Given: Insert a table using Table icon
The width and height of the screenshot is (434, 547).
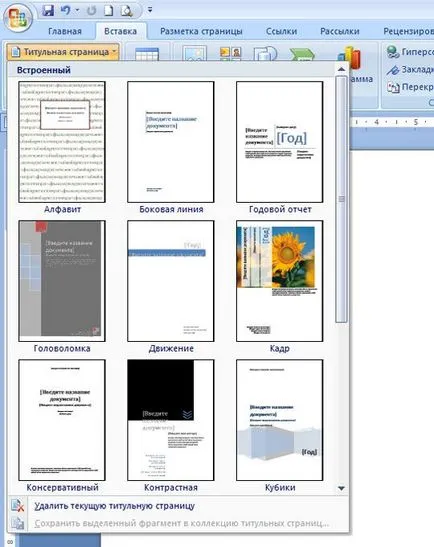Looking at the screenshot, I should 147,55.
